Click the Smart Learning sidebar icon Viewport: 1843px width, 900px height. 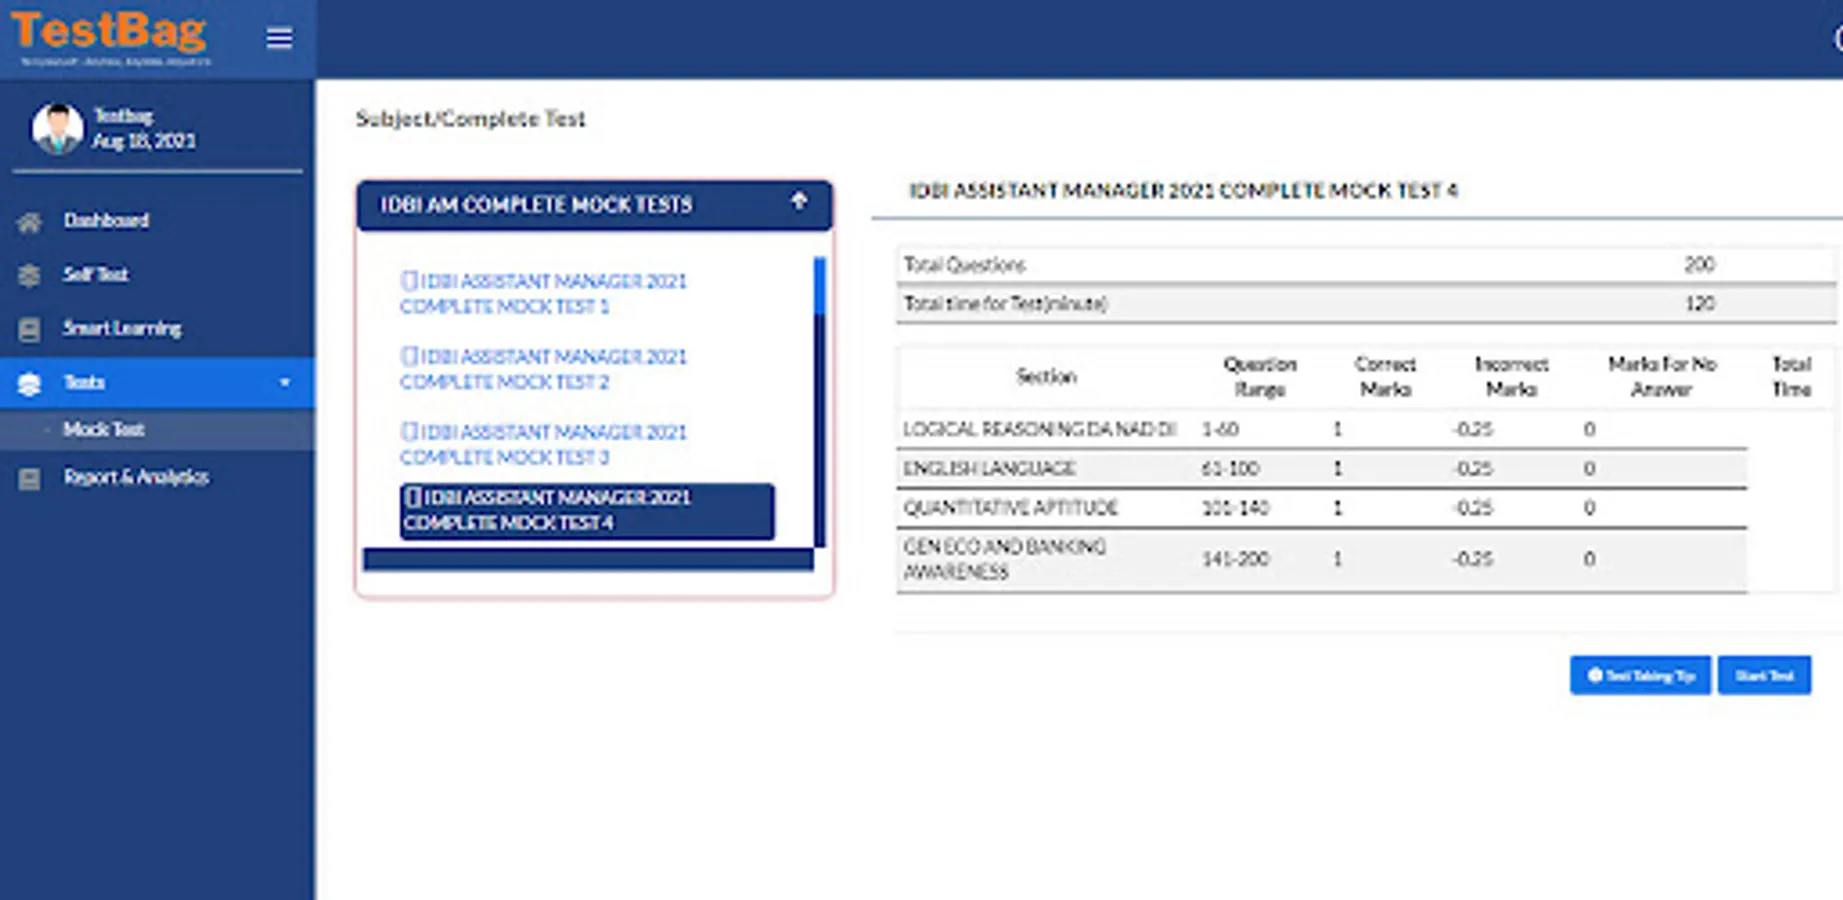click(30, 329)
